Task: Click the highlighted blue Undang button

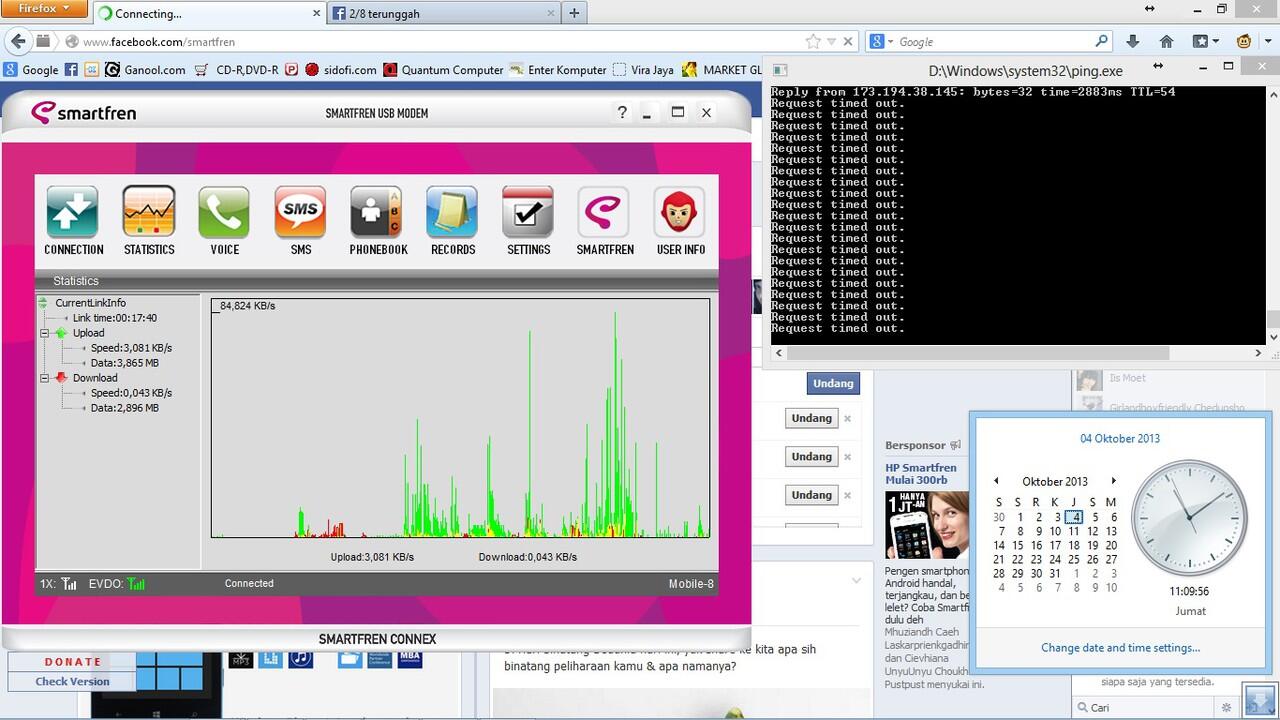Action: [833, 383]
